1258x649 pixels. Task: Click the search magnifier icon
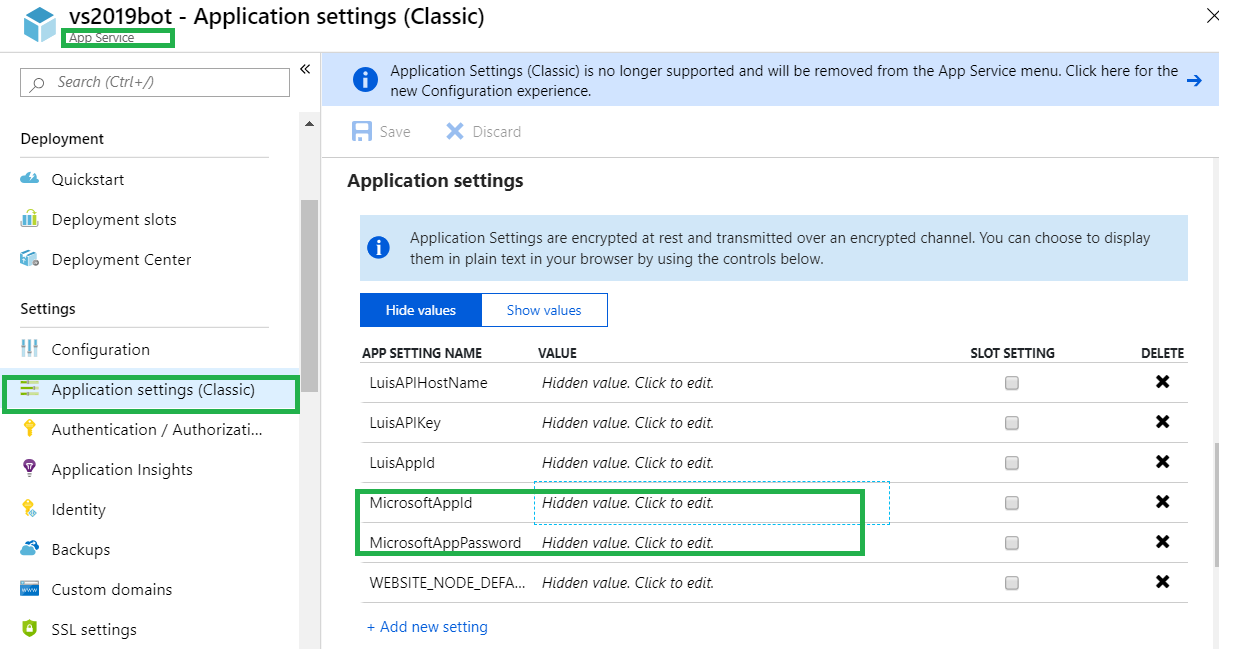click(37, 84)
